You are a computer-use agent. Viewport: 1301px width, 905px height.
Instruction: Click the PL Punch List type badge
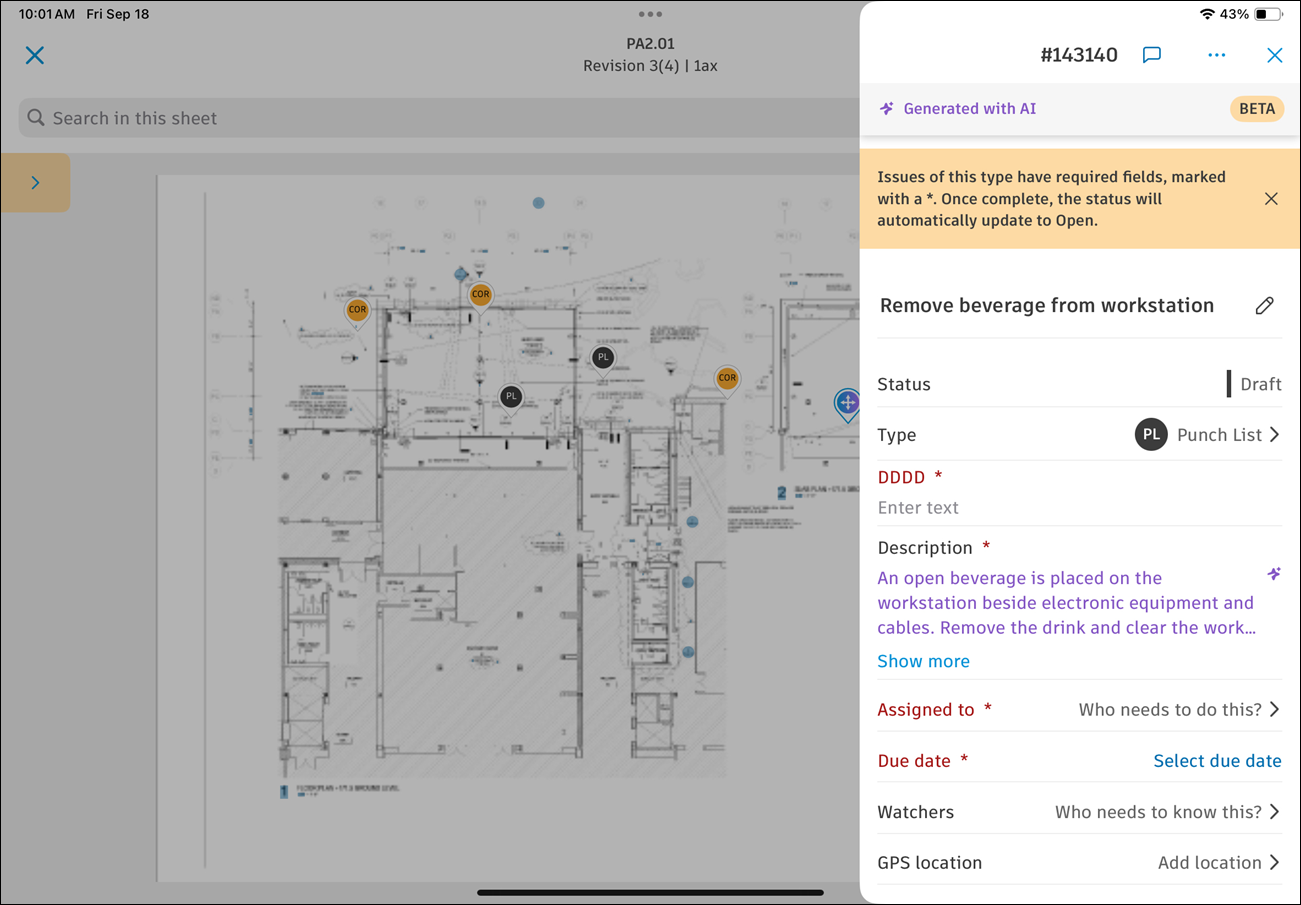[x=1151, y=435]
